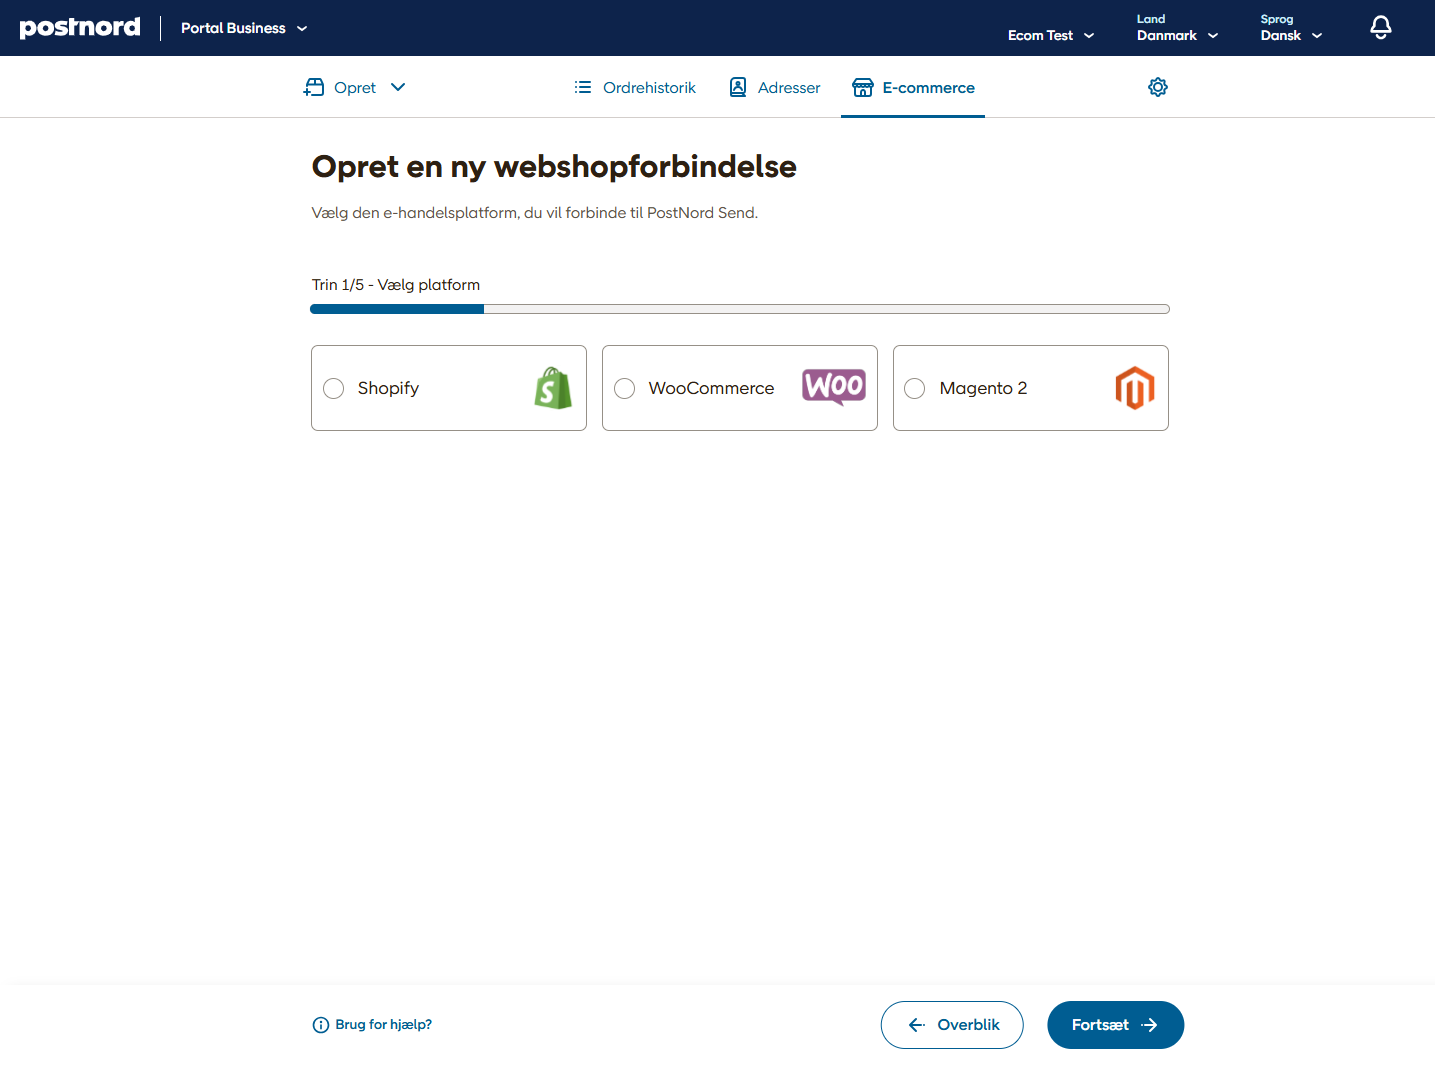The width and height of the screenshot is (1435, 1065).
Task: Click the PostNord logo
Action: pos(80,28)
